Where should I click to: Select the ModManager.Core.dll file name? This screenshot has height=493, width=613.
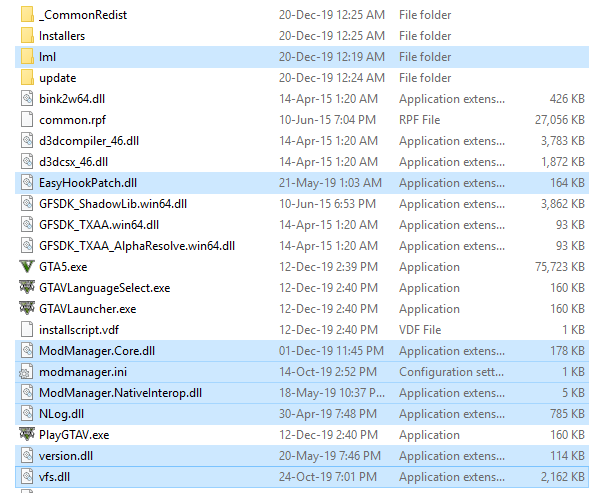click(x=97, y=351)
